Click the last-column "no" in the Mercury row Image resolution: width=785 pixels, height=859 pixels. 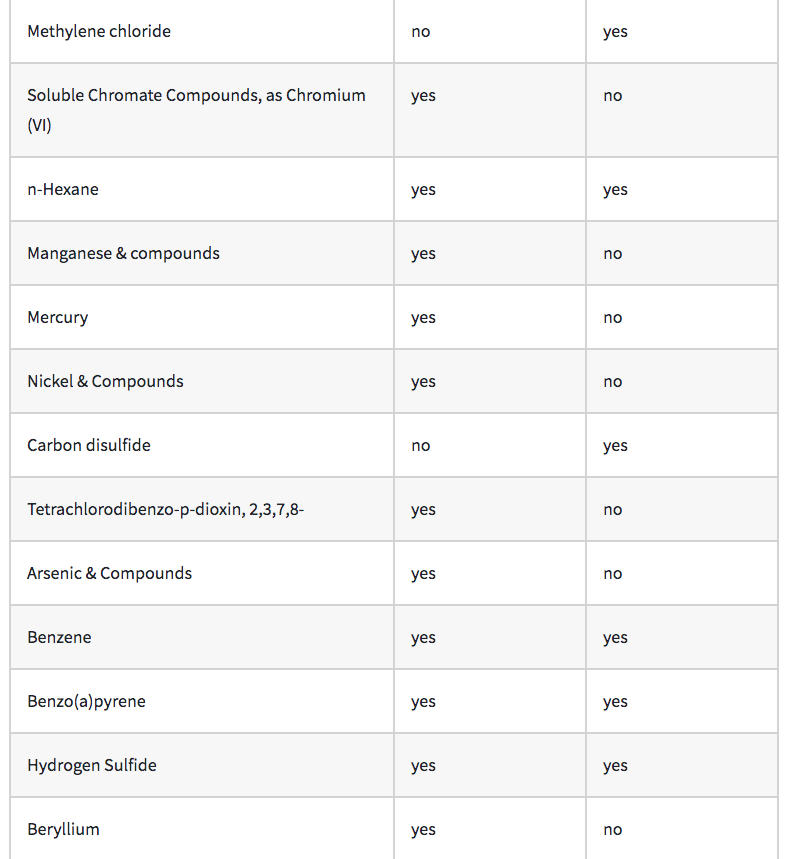coord(613,318)
